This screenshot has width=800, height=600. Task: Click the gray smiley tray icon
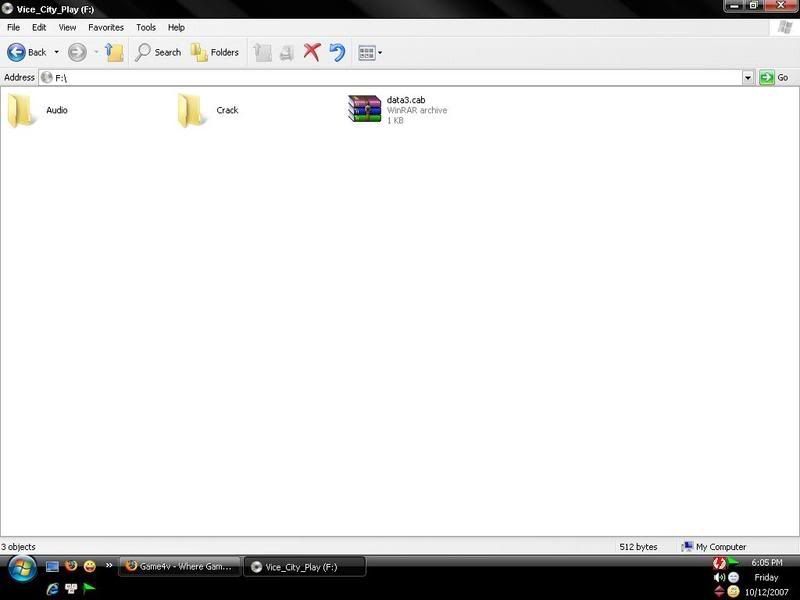[x=733, y=578]
